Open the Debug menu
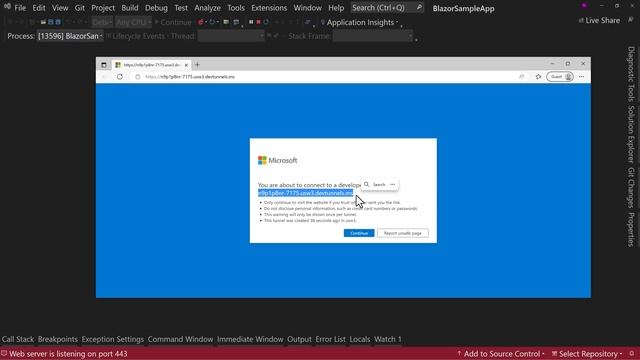Screen dimensions: 640x360 156,8
